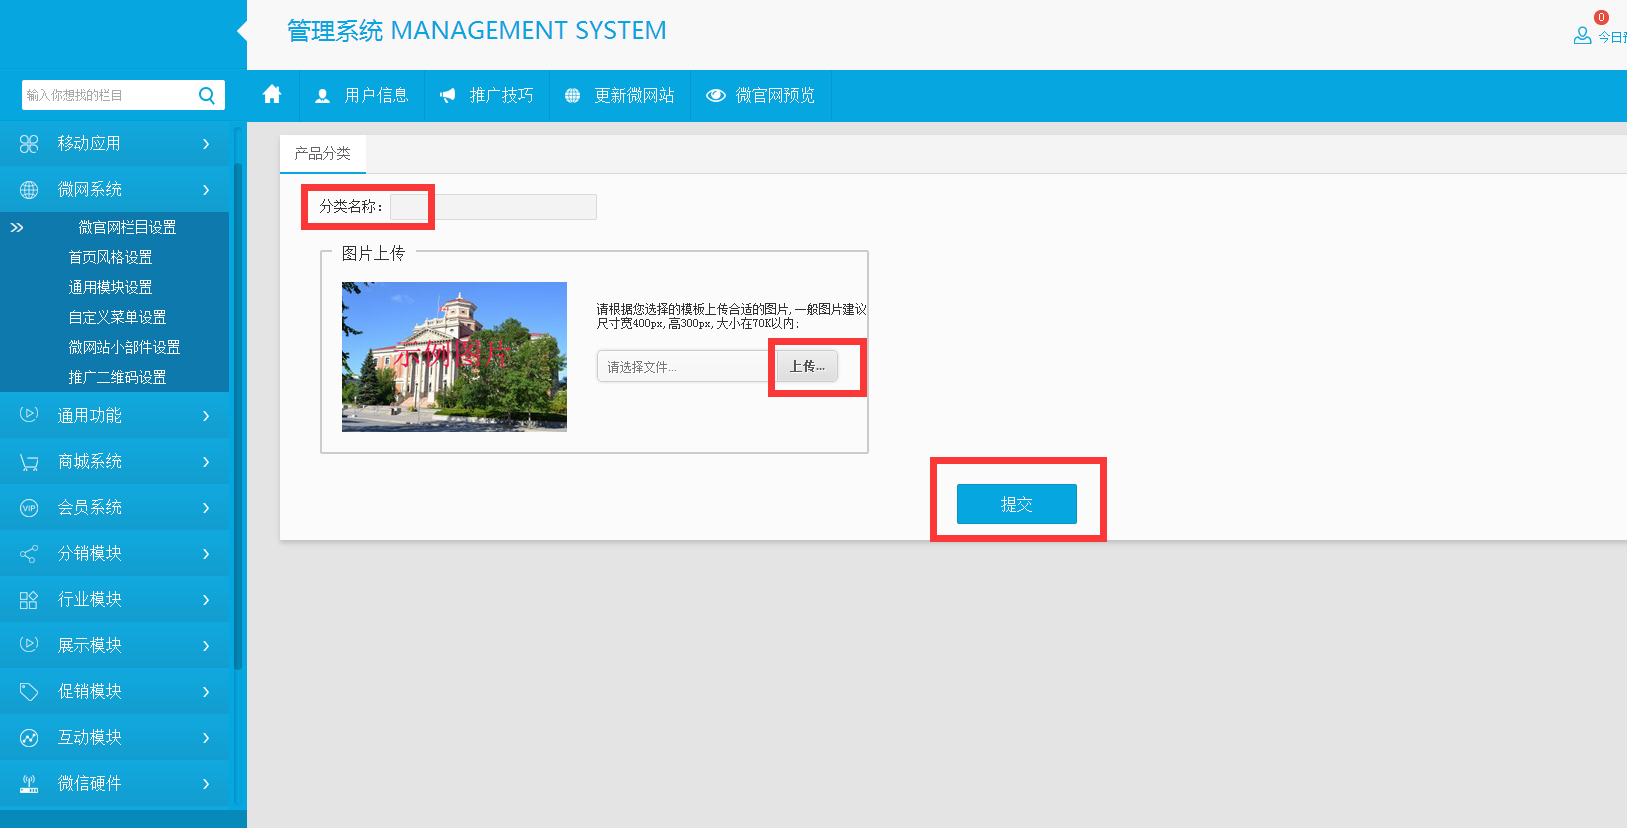The image size is (1627, 828).
Task: Click the user profile icon at top right
Action: 1582,36
